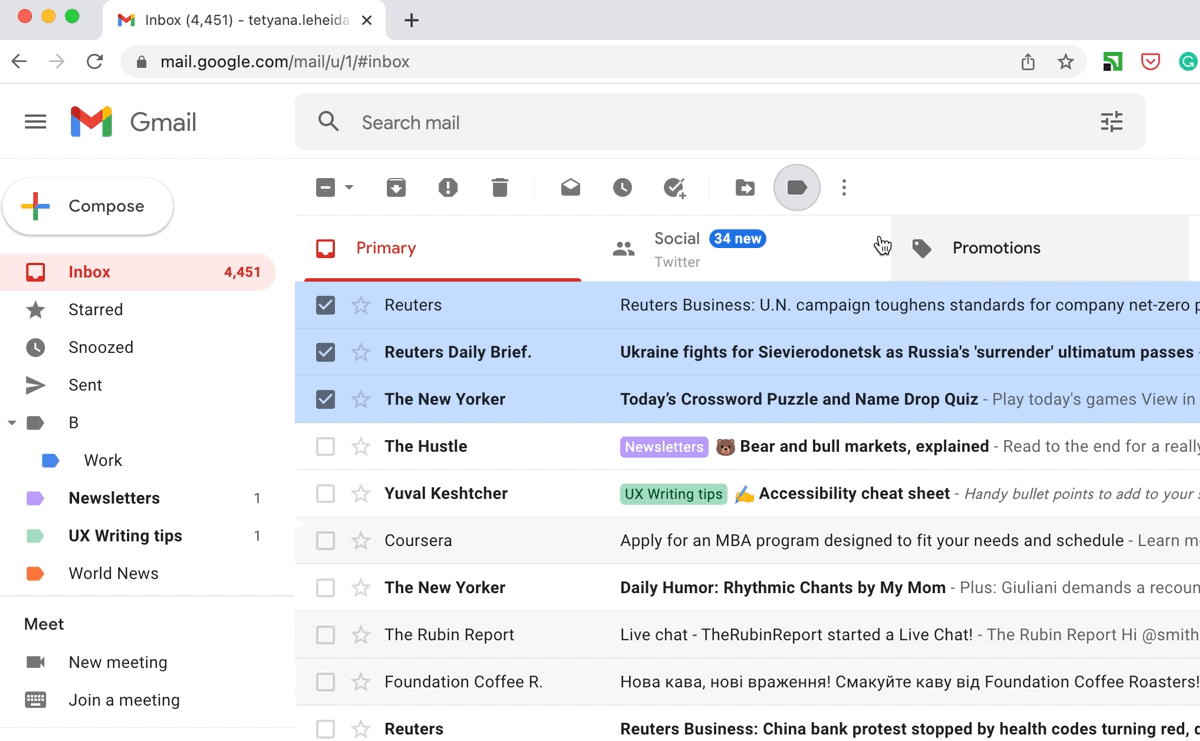Show search options filter icon
This screenshot has height=741, width=1200.
tap(1112, 122)
